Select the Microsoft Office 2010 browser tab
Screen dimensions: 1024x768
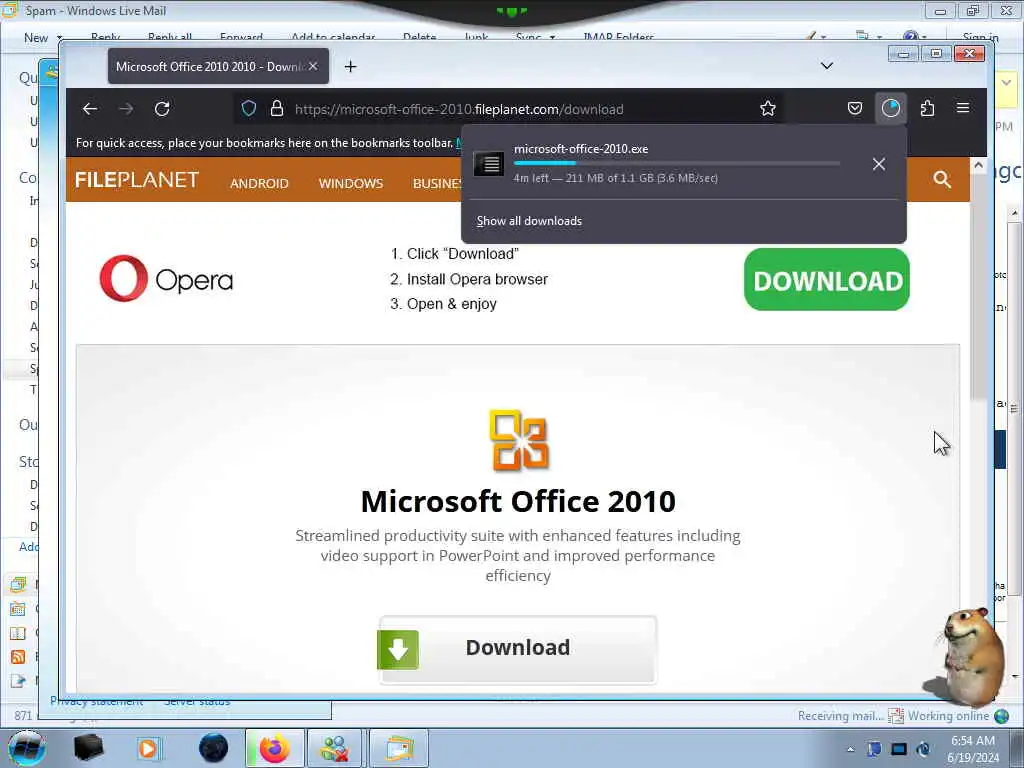218,67
